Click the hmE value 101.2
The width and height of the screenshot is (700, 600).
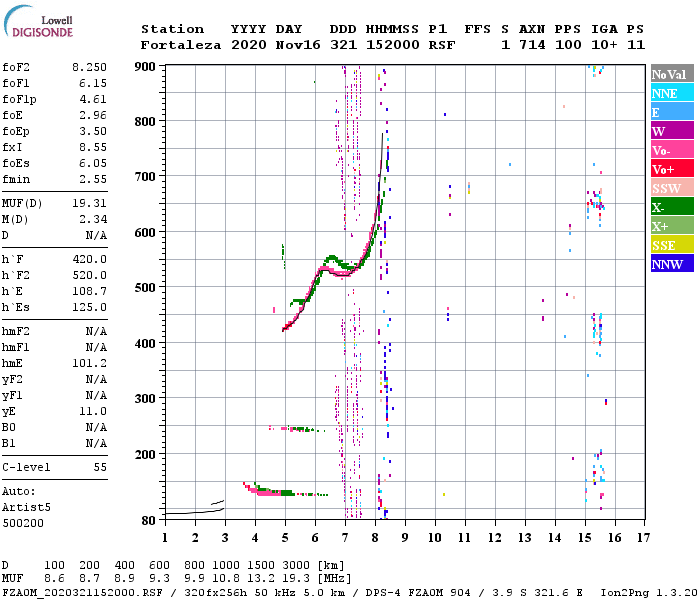coord(89,363)
